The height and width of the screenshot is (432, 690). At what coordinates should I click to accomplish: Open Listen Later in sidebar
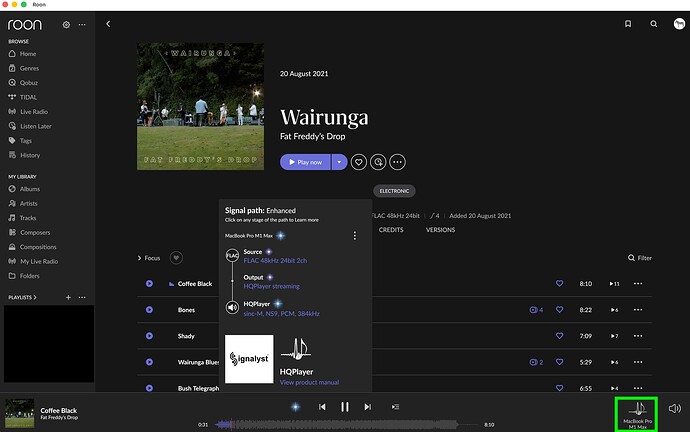pos(30,126)
